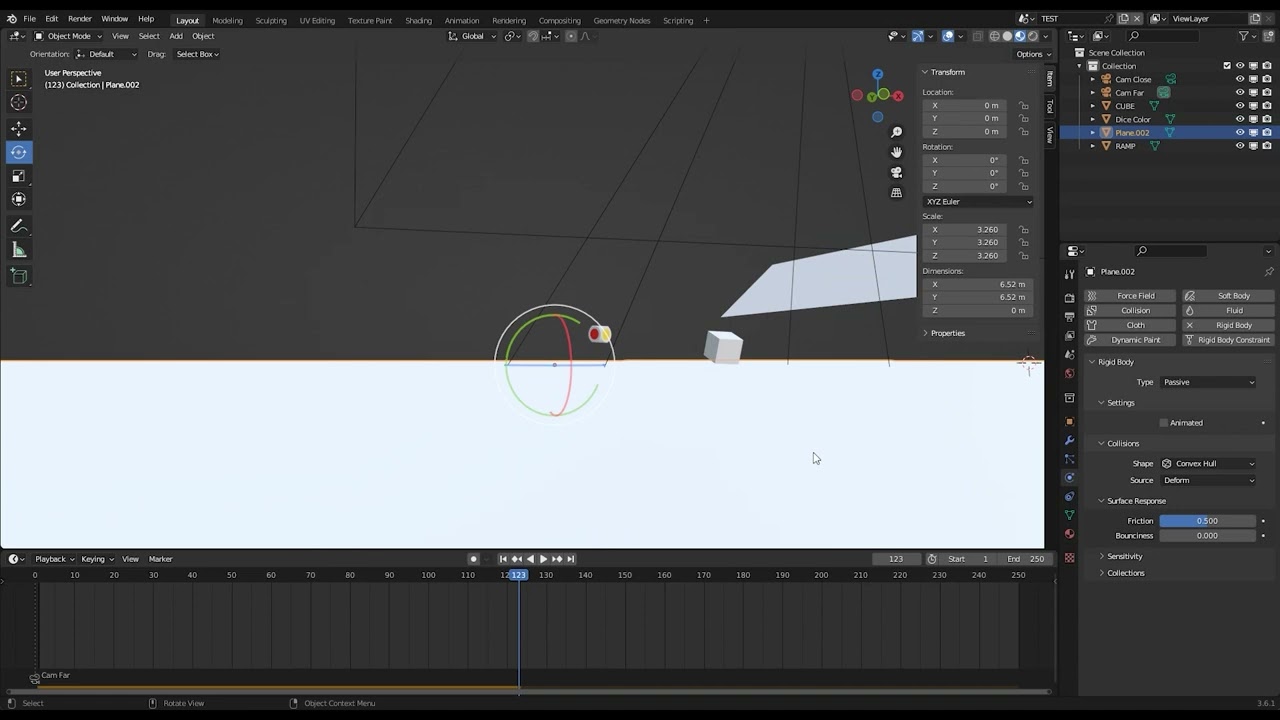Hide RAMP object in viewport

(1240, 146)
